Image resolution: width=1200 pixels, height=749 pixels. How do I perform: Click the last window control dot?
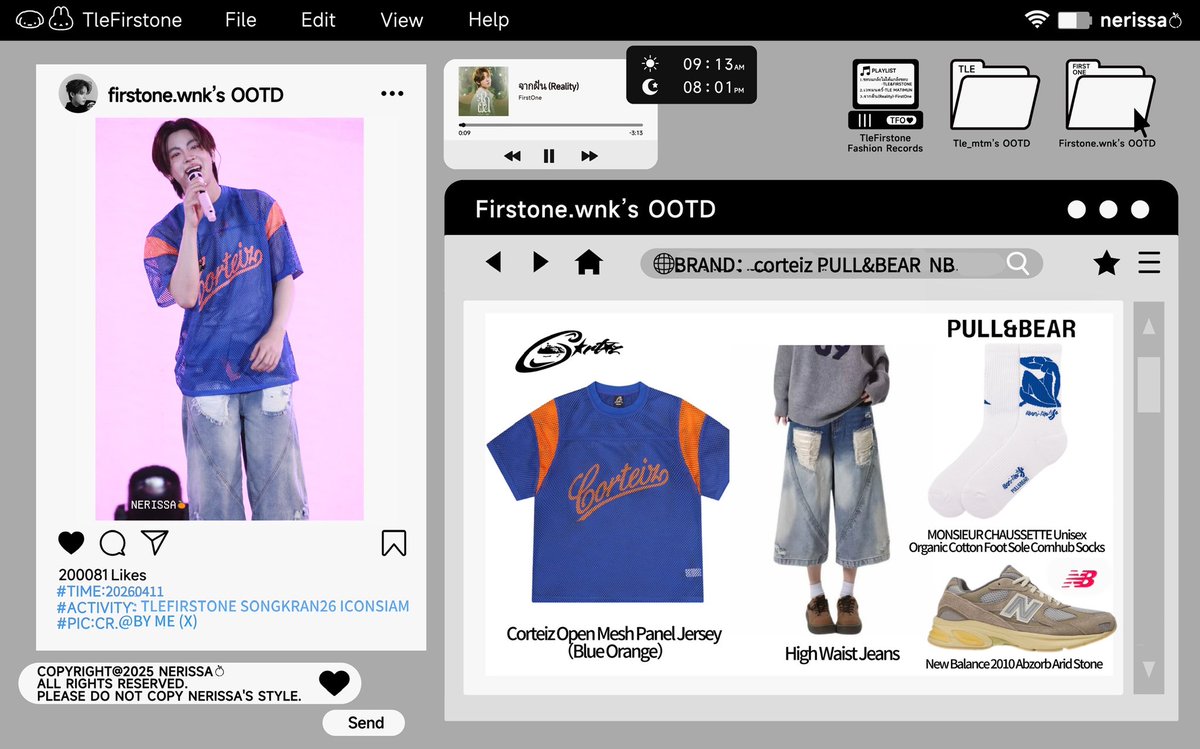click(x=1140, y=210)
